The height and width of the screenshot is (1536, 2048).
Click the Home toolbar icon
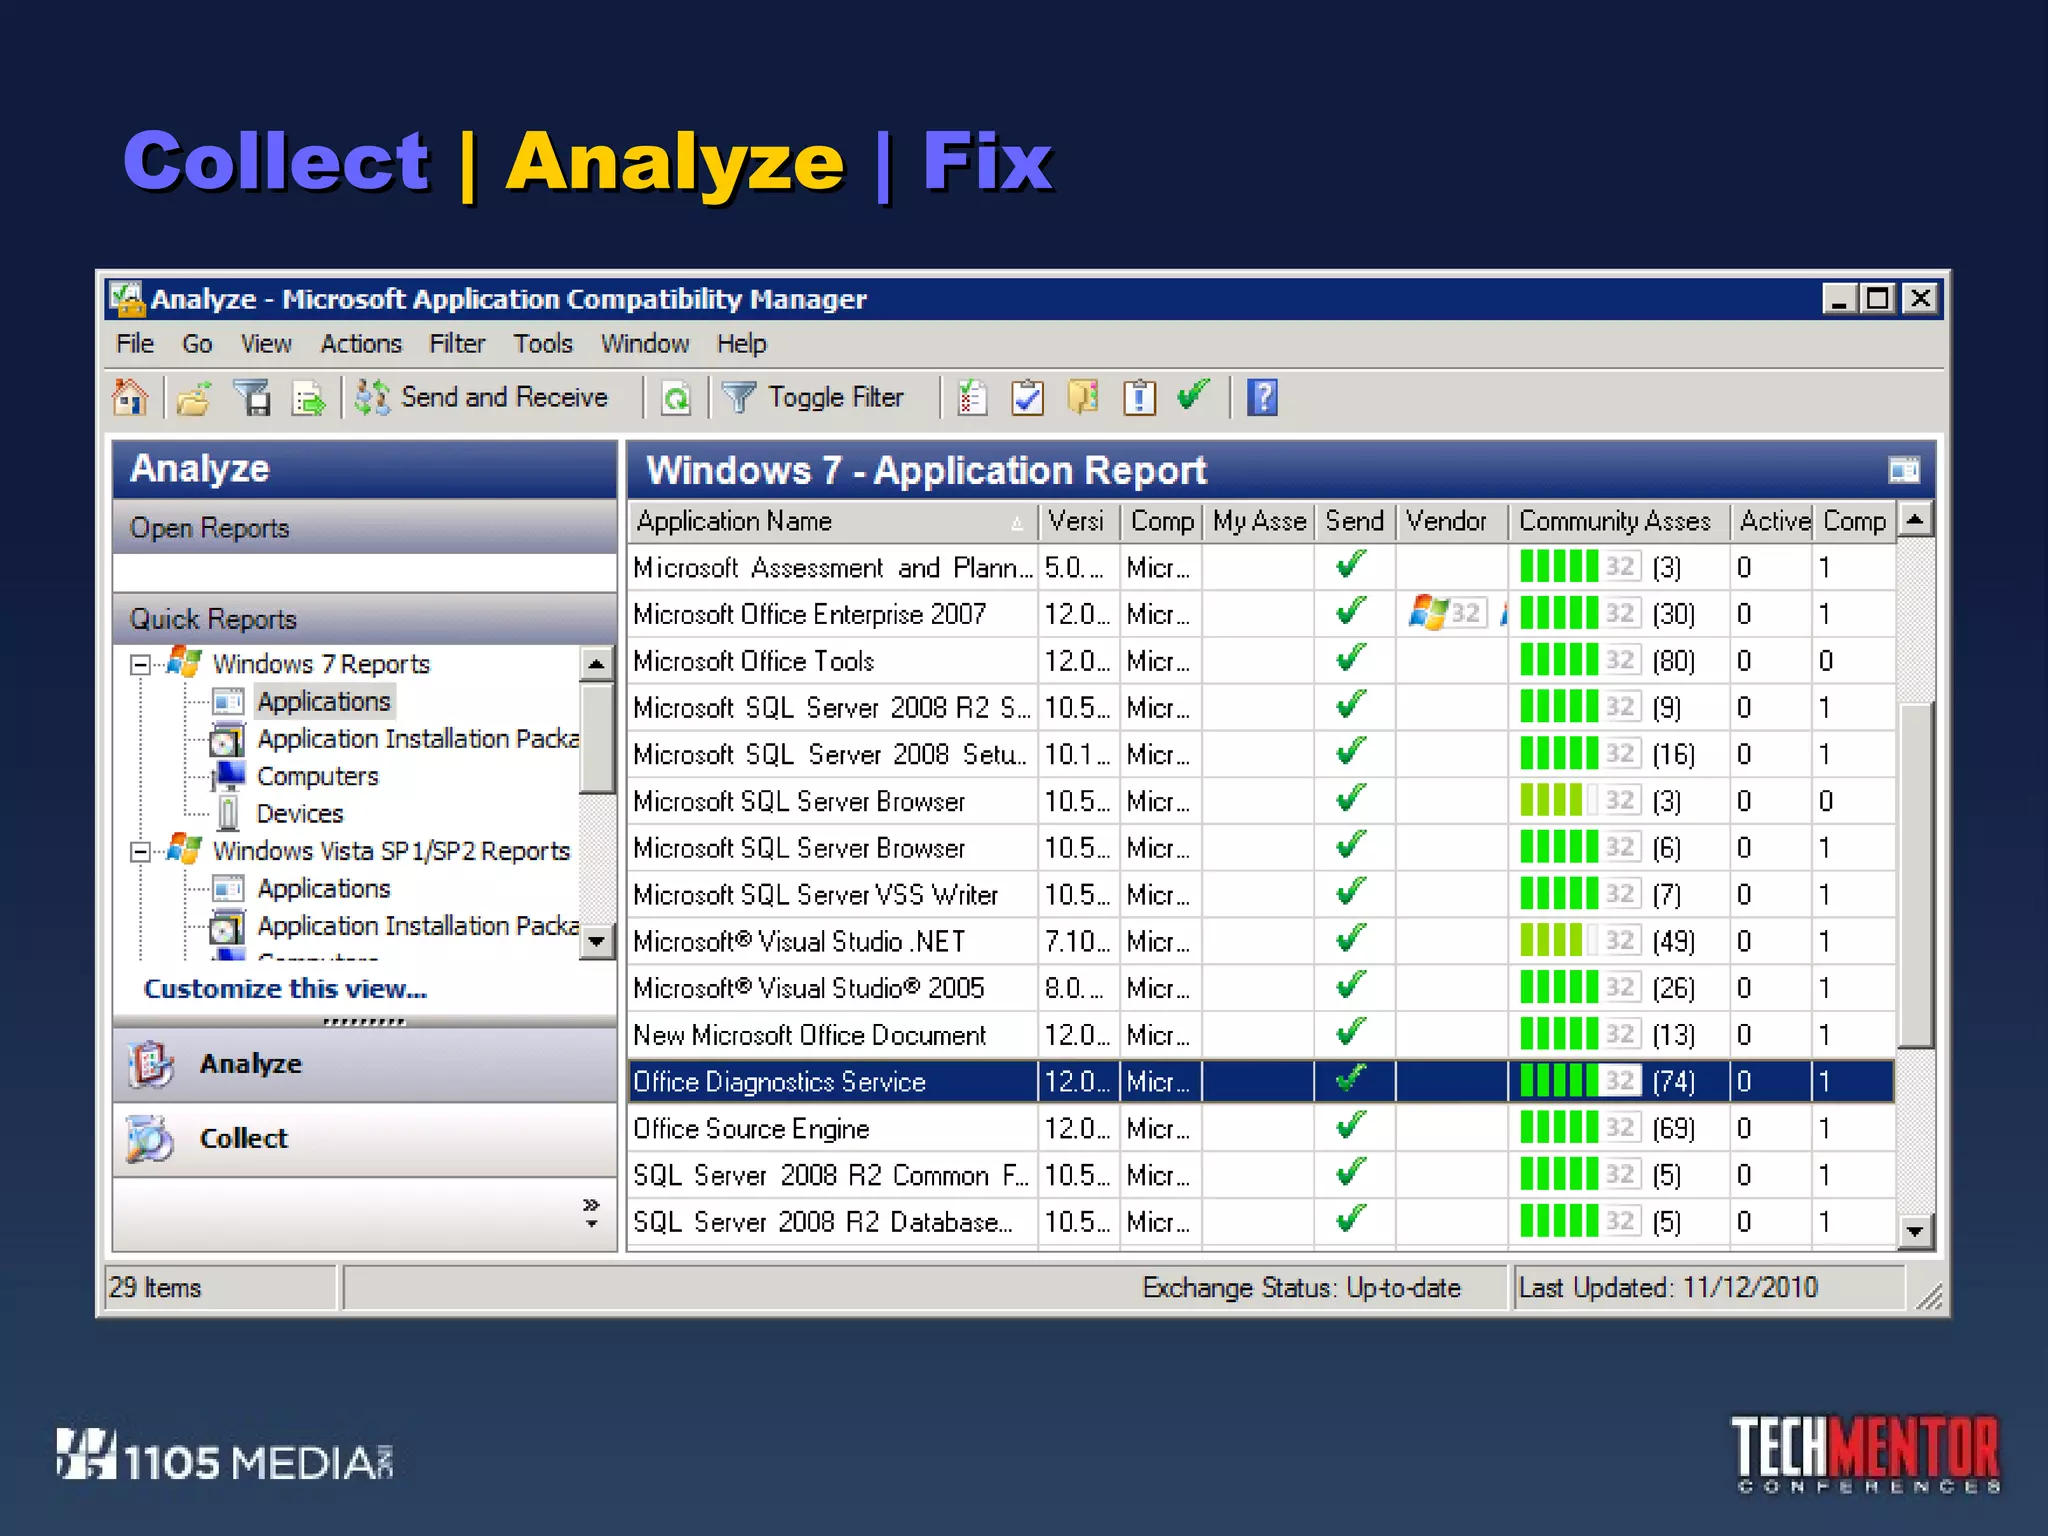tap(130, 397)
